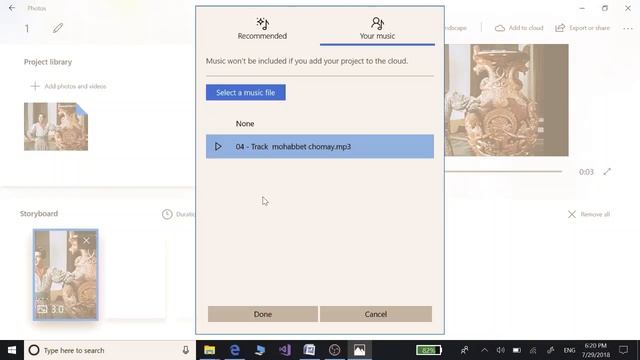This screenshot has height=360, width=640.
Task: Open the Action Center notifications icon
Action: tap(624, 350)
